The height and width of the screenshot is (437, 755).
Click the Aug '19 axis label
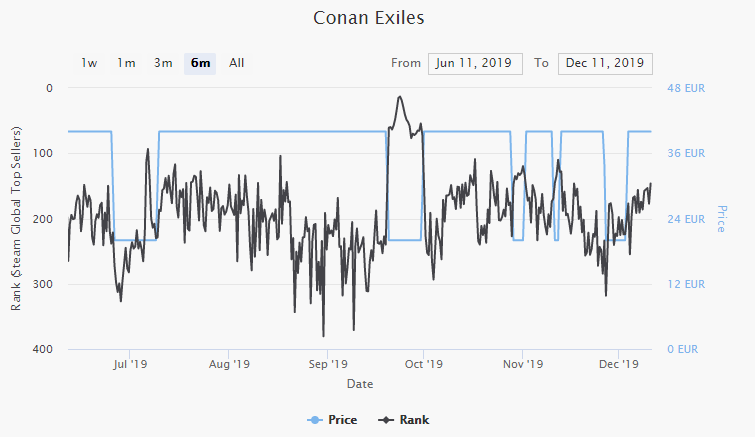231,365
